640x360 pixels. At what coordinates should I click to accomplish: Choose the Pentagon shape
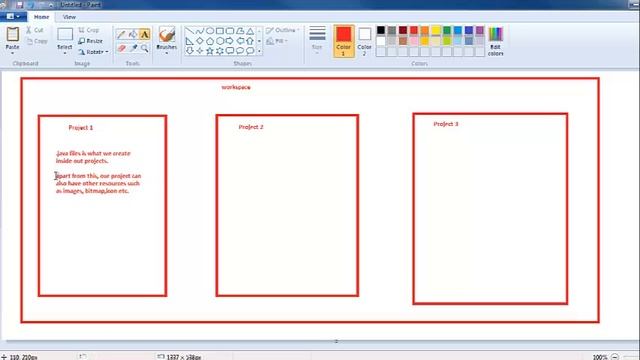tap(210, 41)
